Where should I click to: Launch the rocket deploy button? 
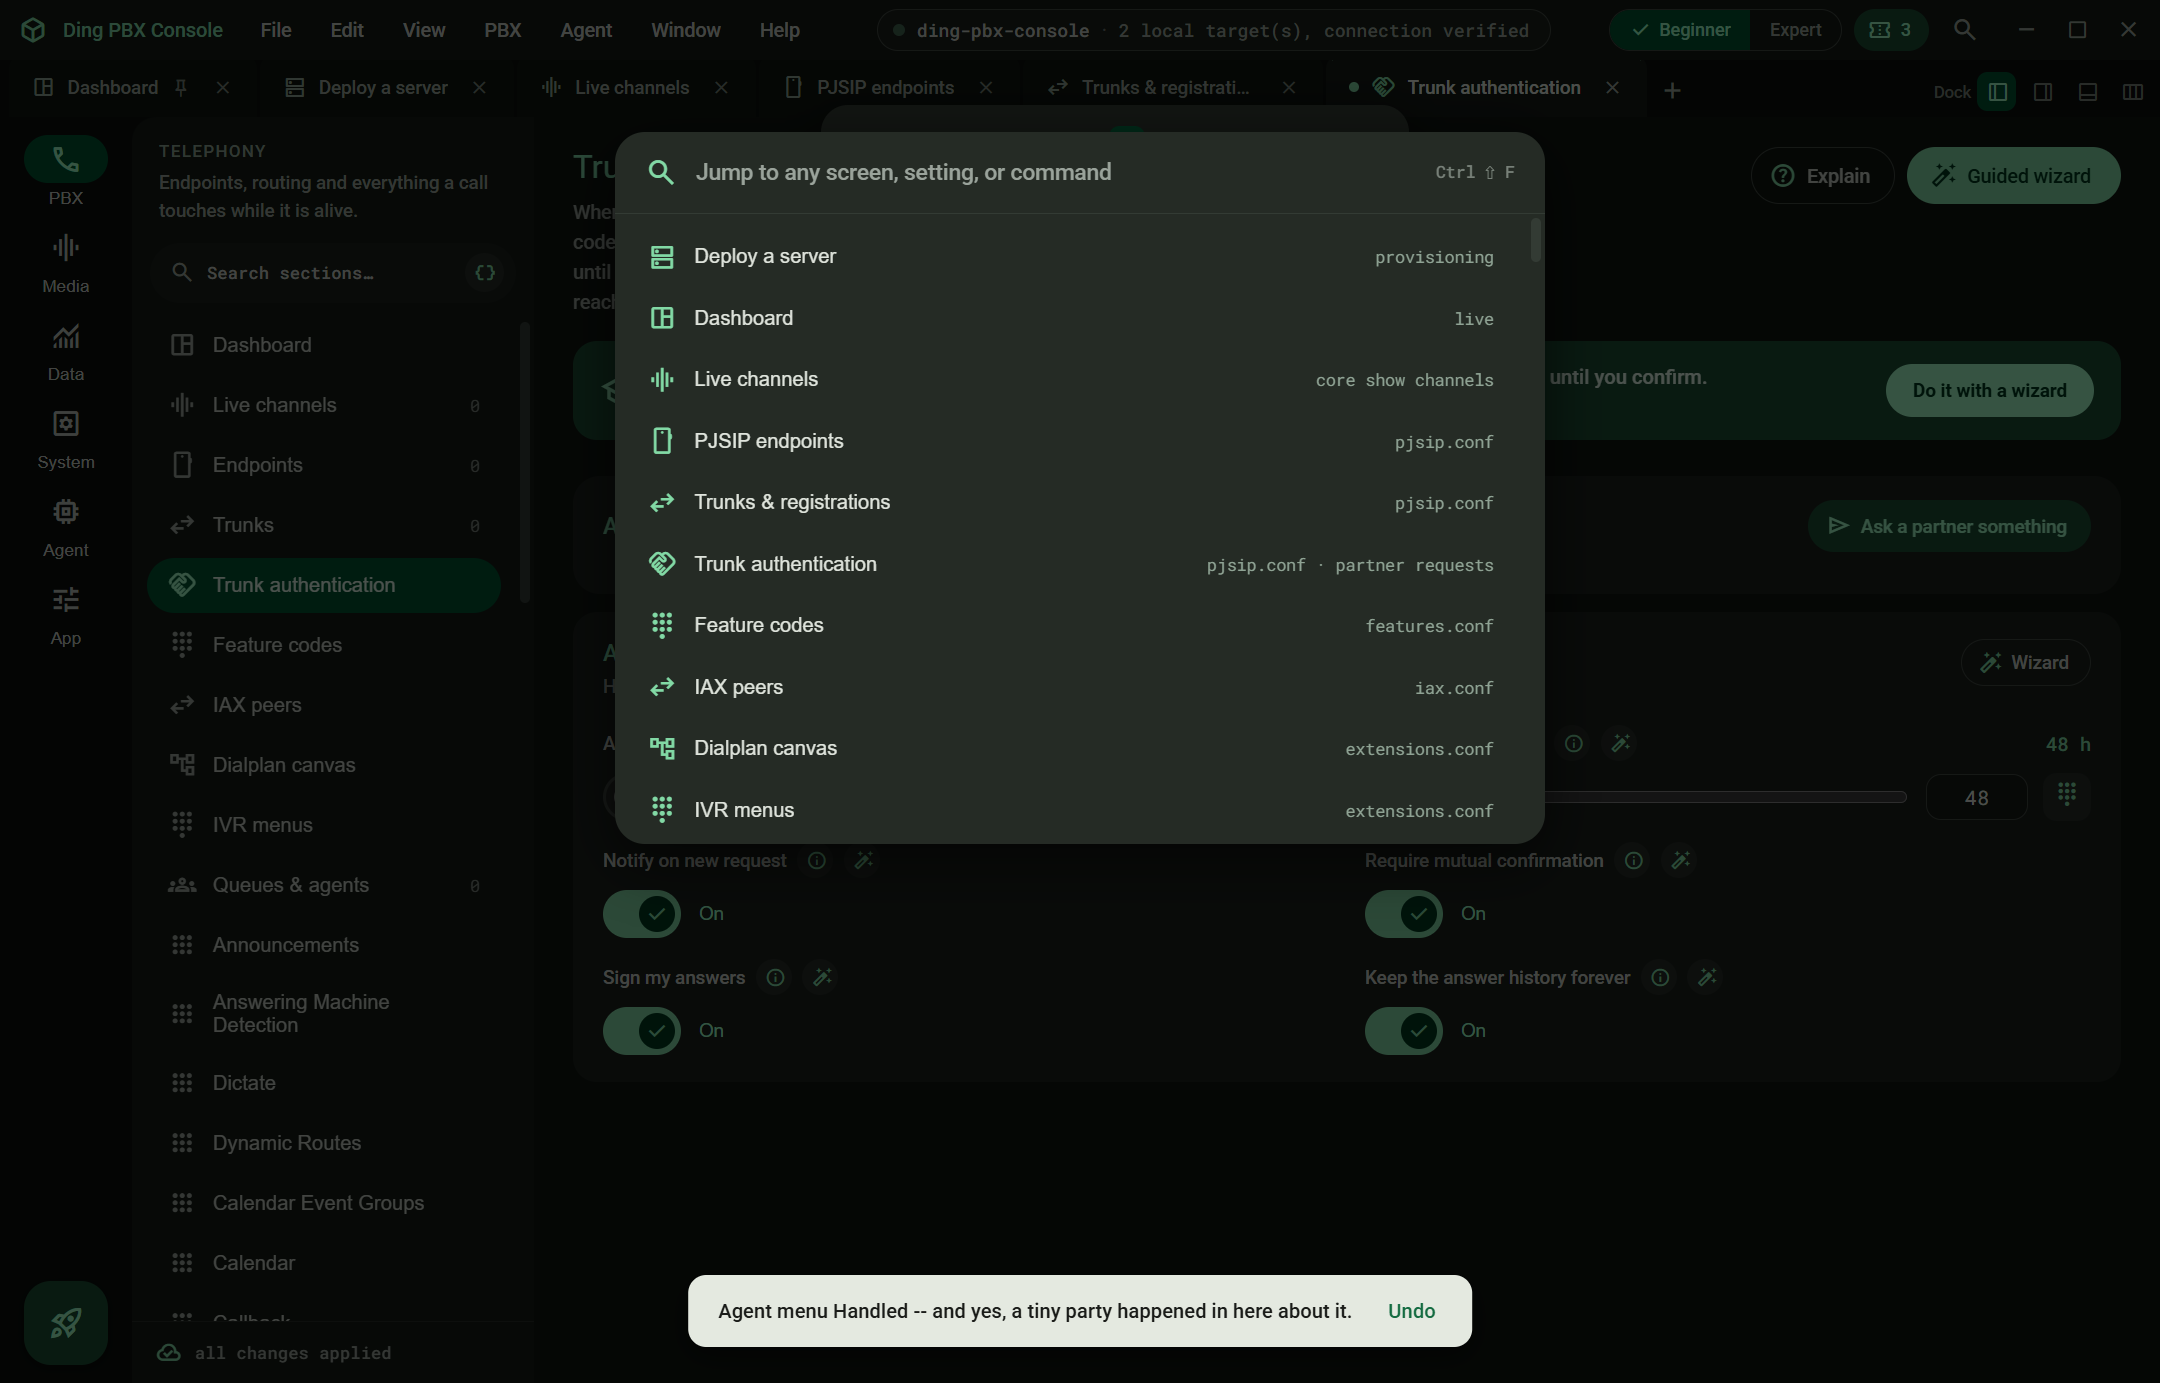[66, 1322]
